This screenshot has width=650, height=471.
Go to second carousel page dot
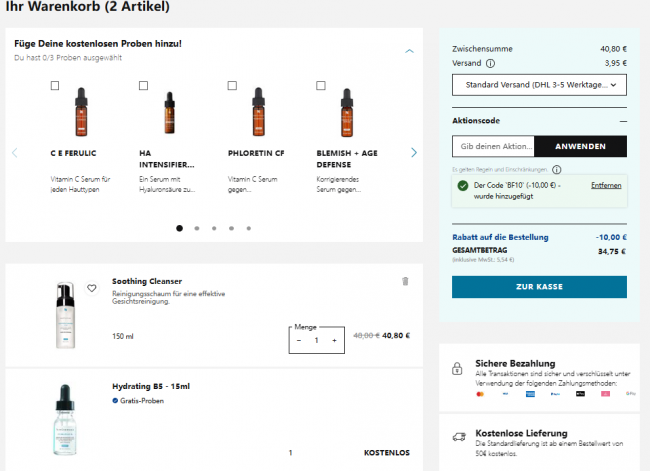[x=197, y=228]
